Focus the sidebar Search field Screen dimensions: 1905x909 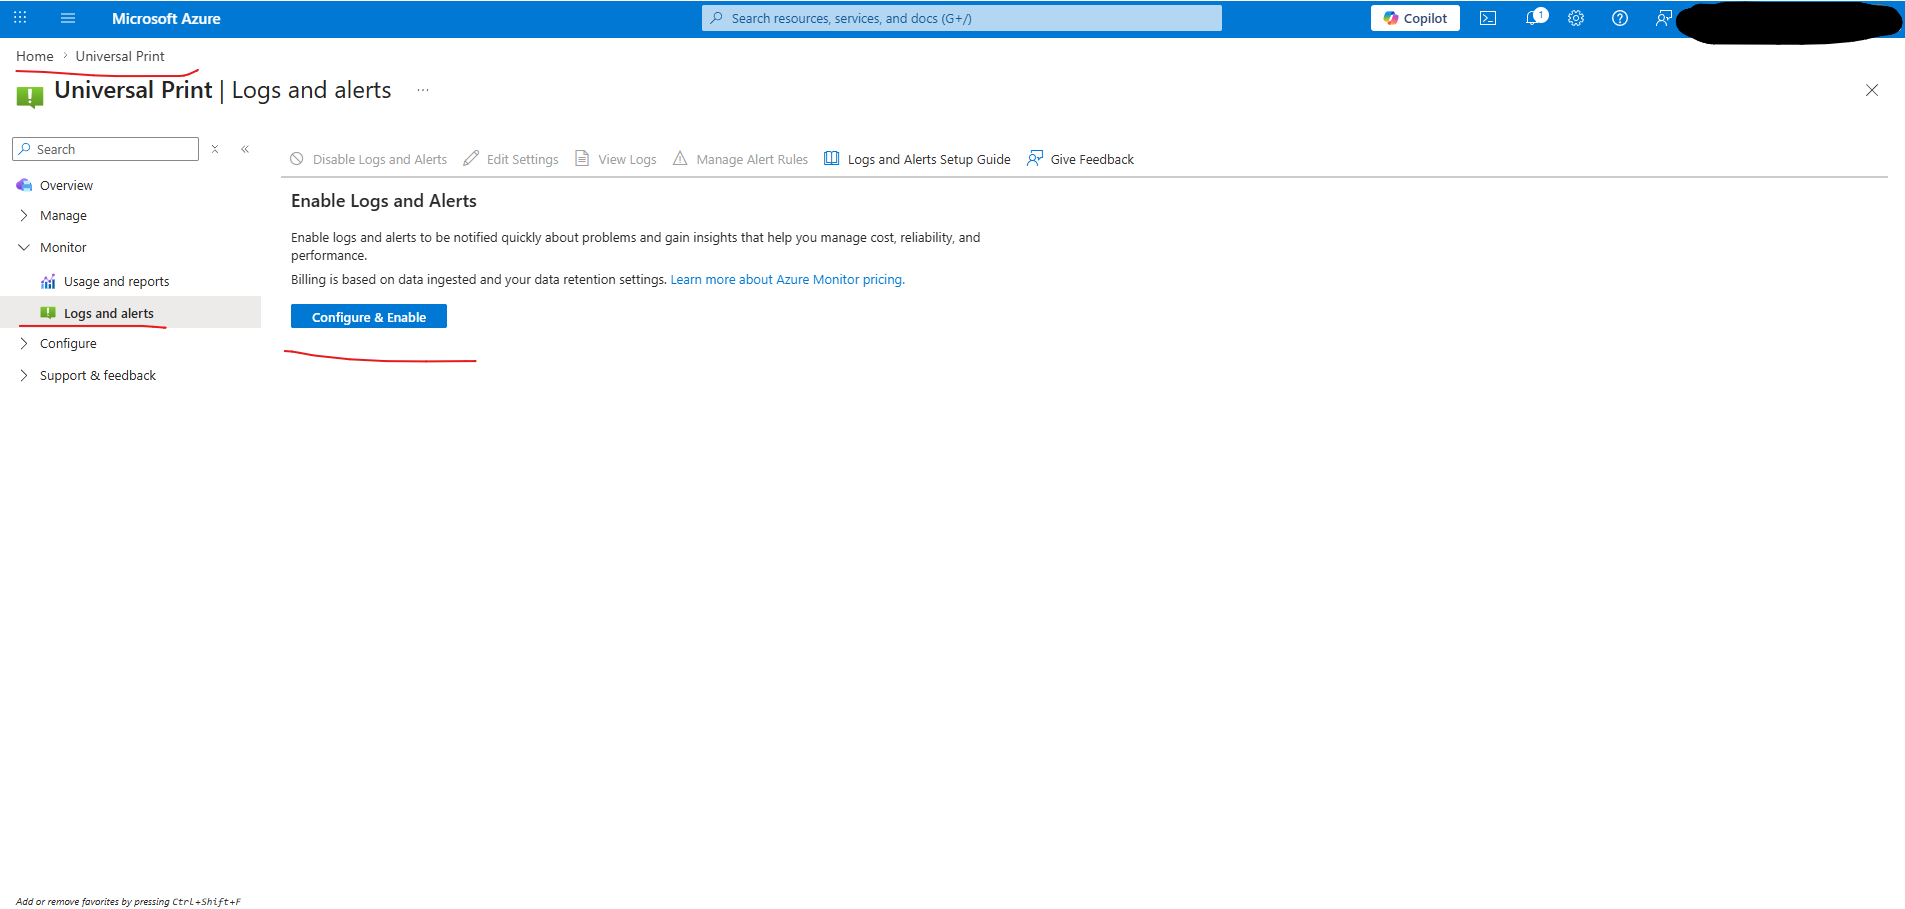(x=106, y=149)
